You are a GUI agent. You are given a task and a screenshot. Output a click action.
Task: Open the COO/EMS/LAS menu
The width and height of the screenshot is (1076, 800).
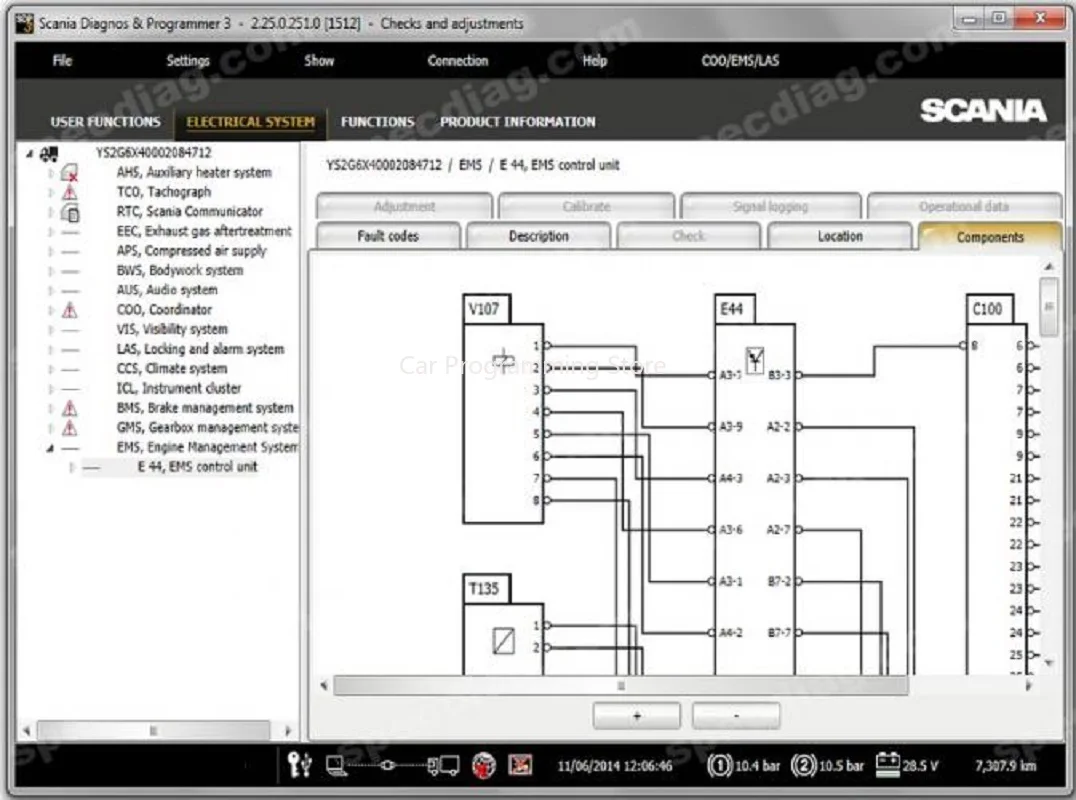pyautogui.click(x=740, y=60)
